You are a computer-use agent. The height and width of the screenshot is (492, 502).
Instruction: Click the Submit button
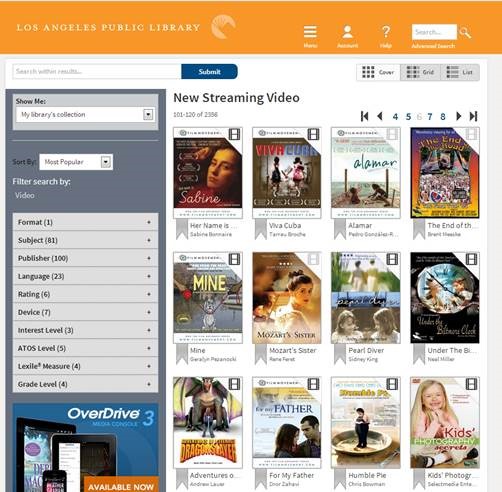[x=209, y=72]
